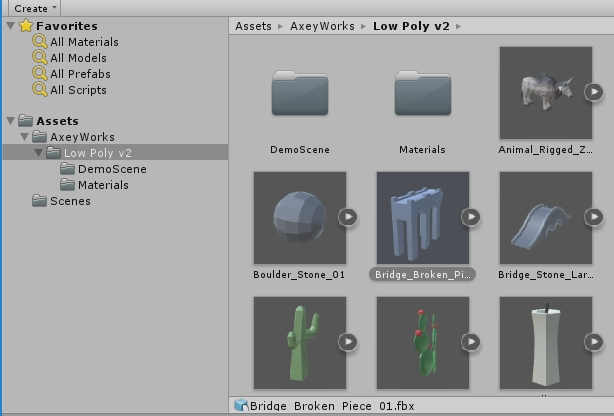Screen dimensions: 614x416
Task: Expand Bridge_Stone_Lar... sub-assets arrow
Action: tap(594, 217)
